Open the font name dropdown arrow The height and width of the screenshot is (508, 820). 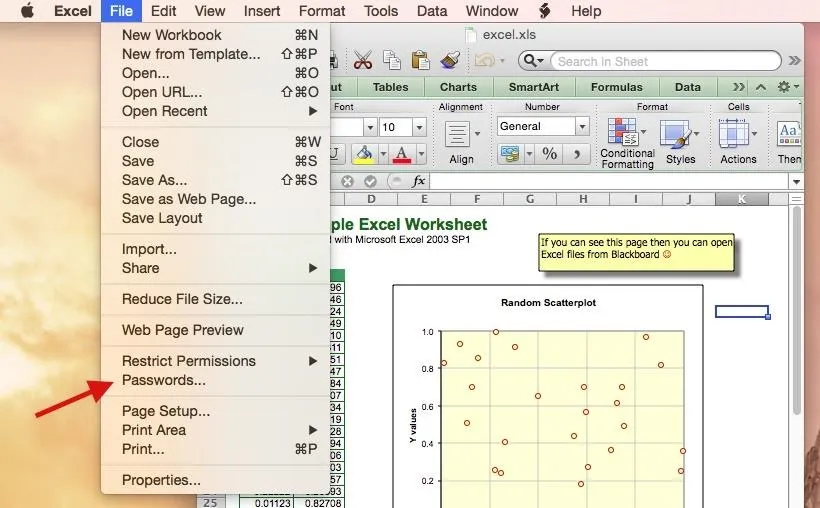pos(370,127)
